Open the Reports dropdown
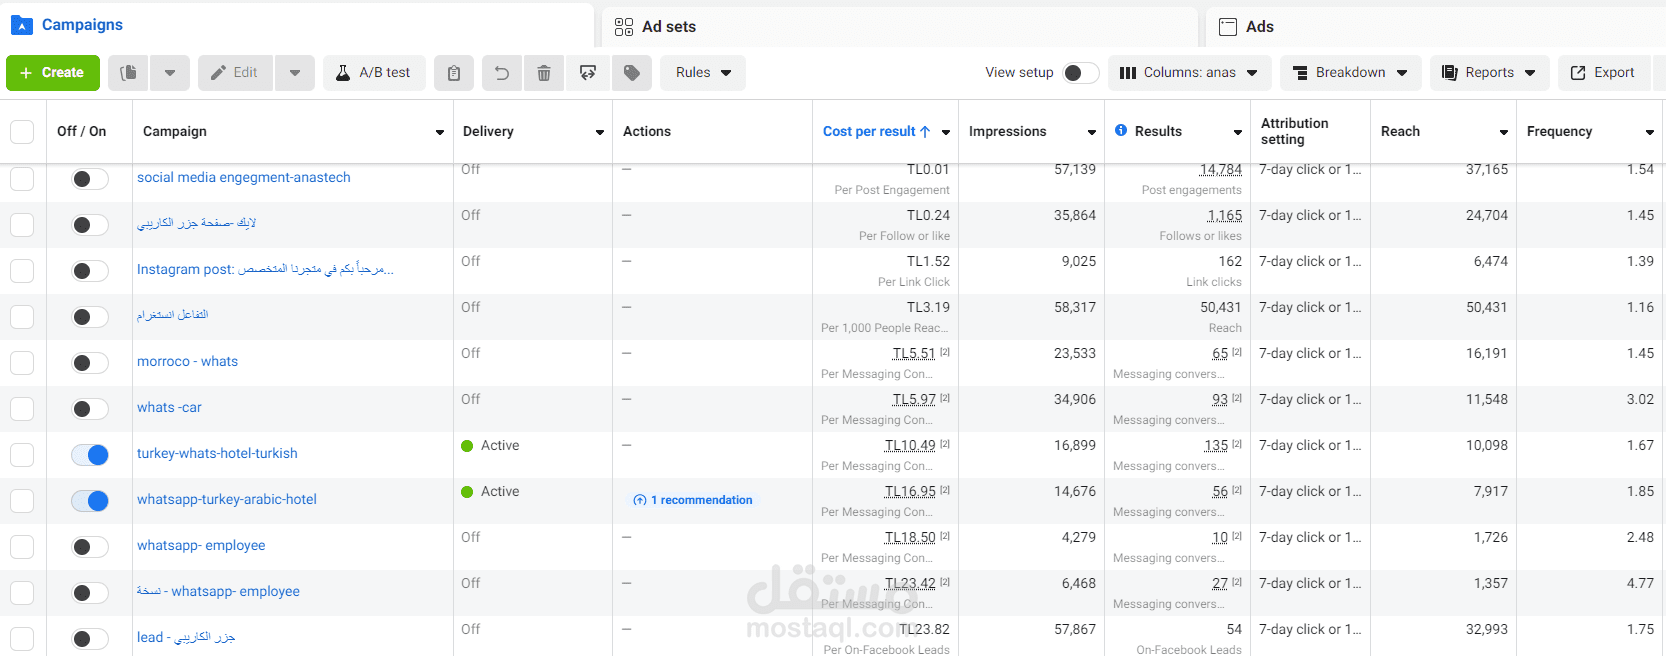Image resolution: width=1666 pixels, height=656 pixels. pos(1489,73)
